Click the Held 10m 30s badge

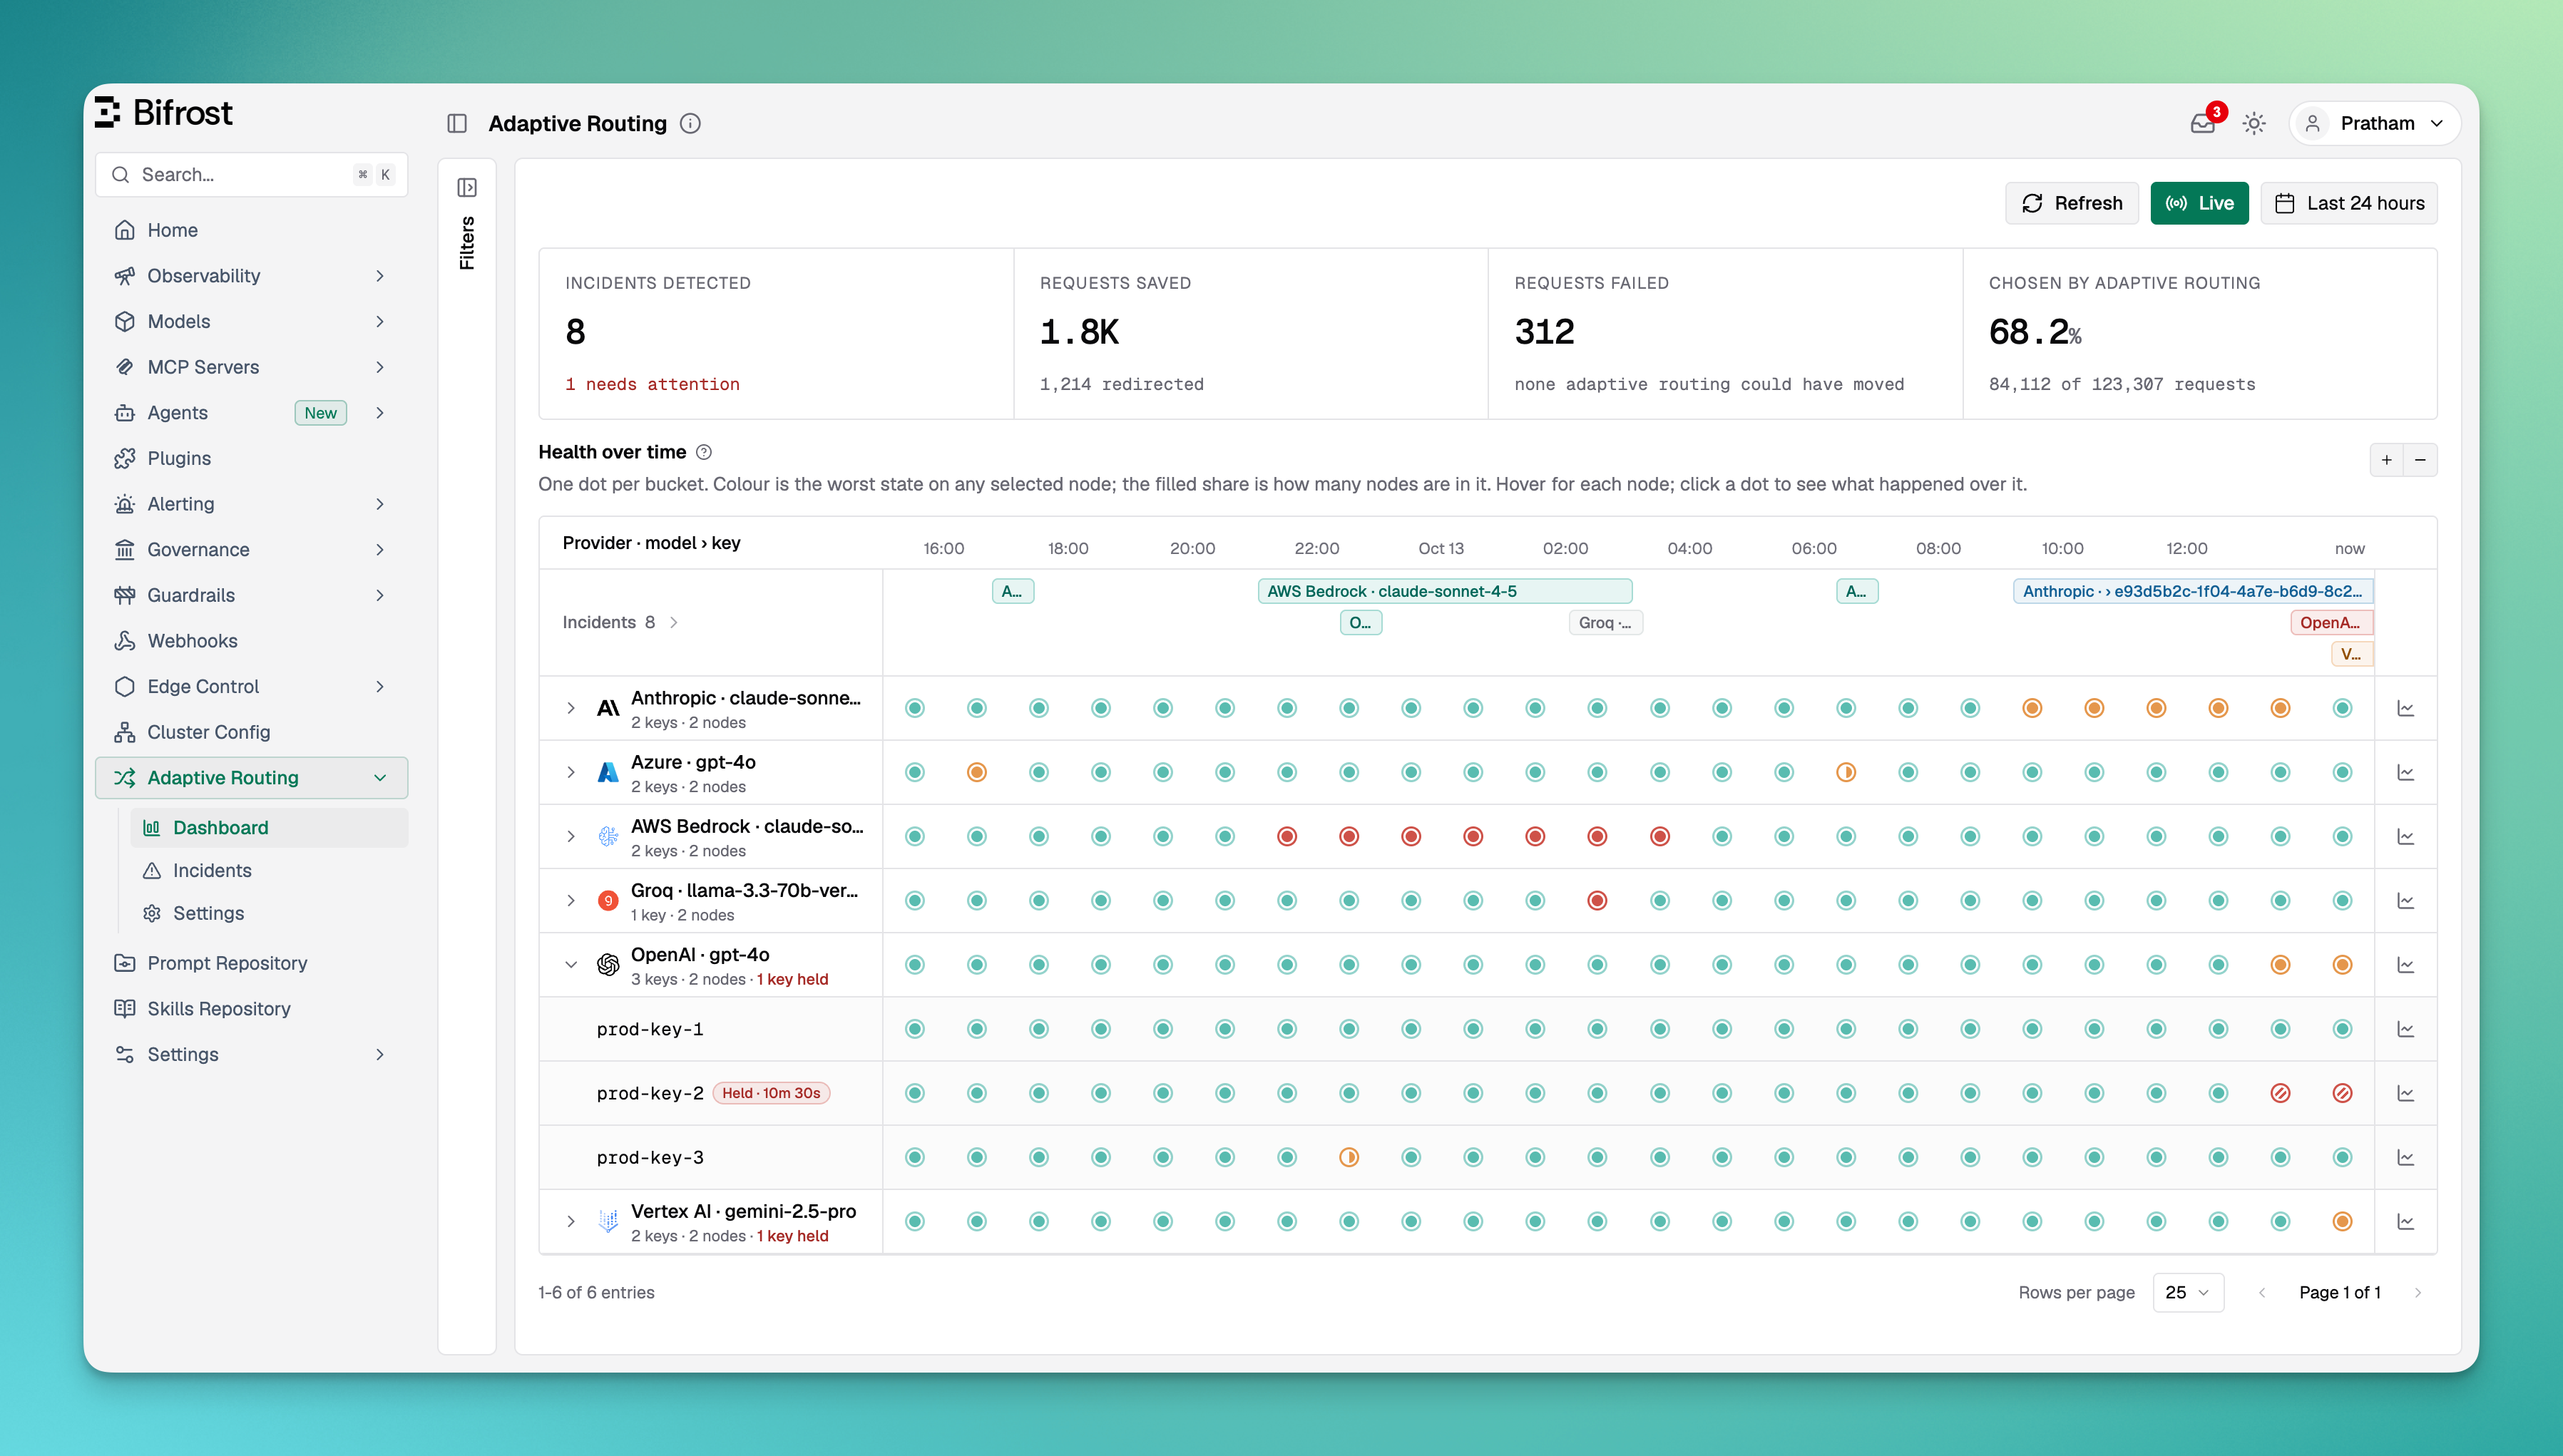771,1093
